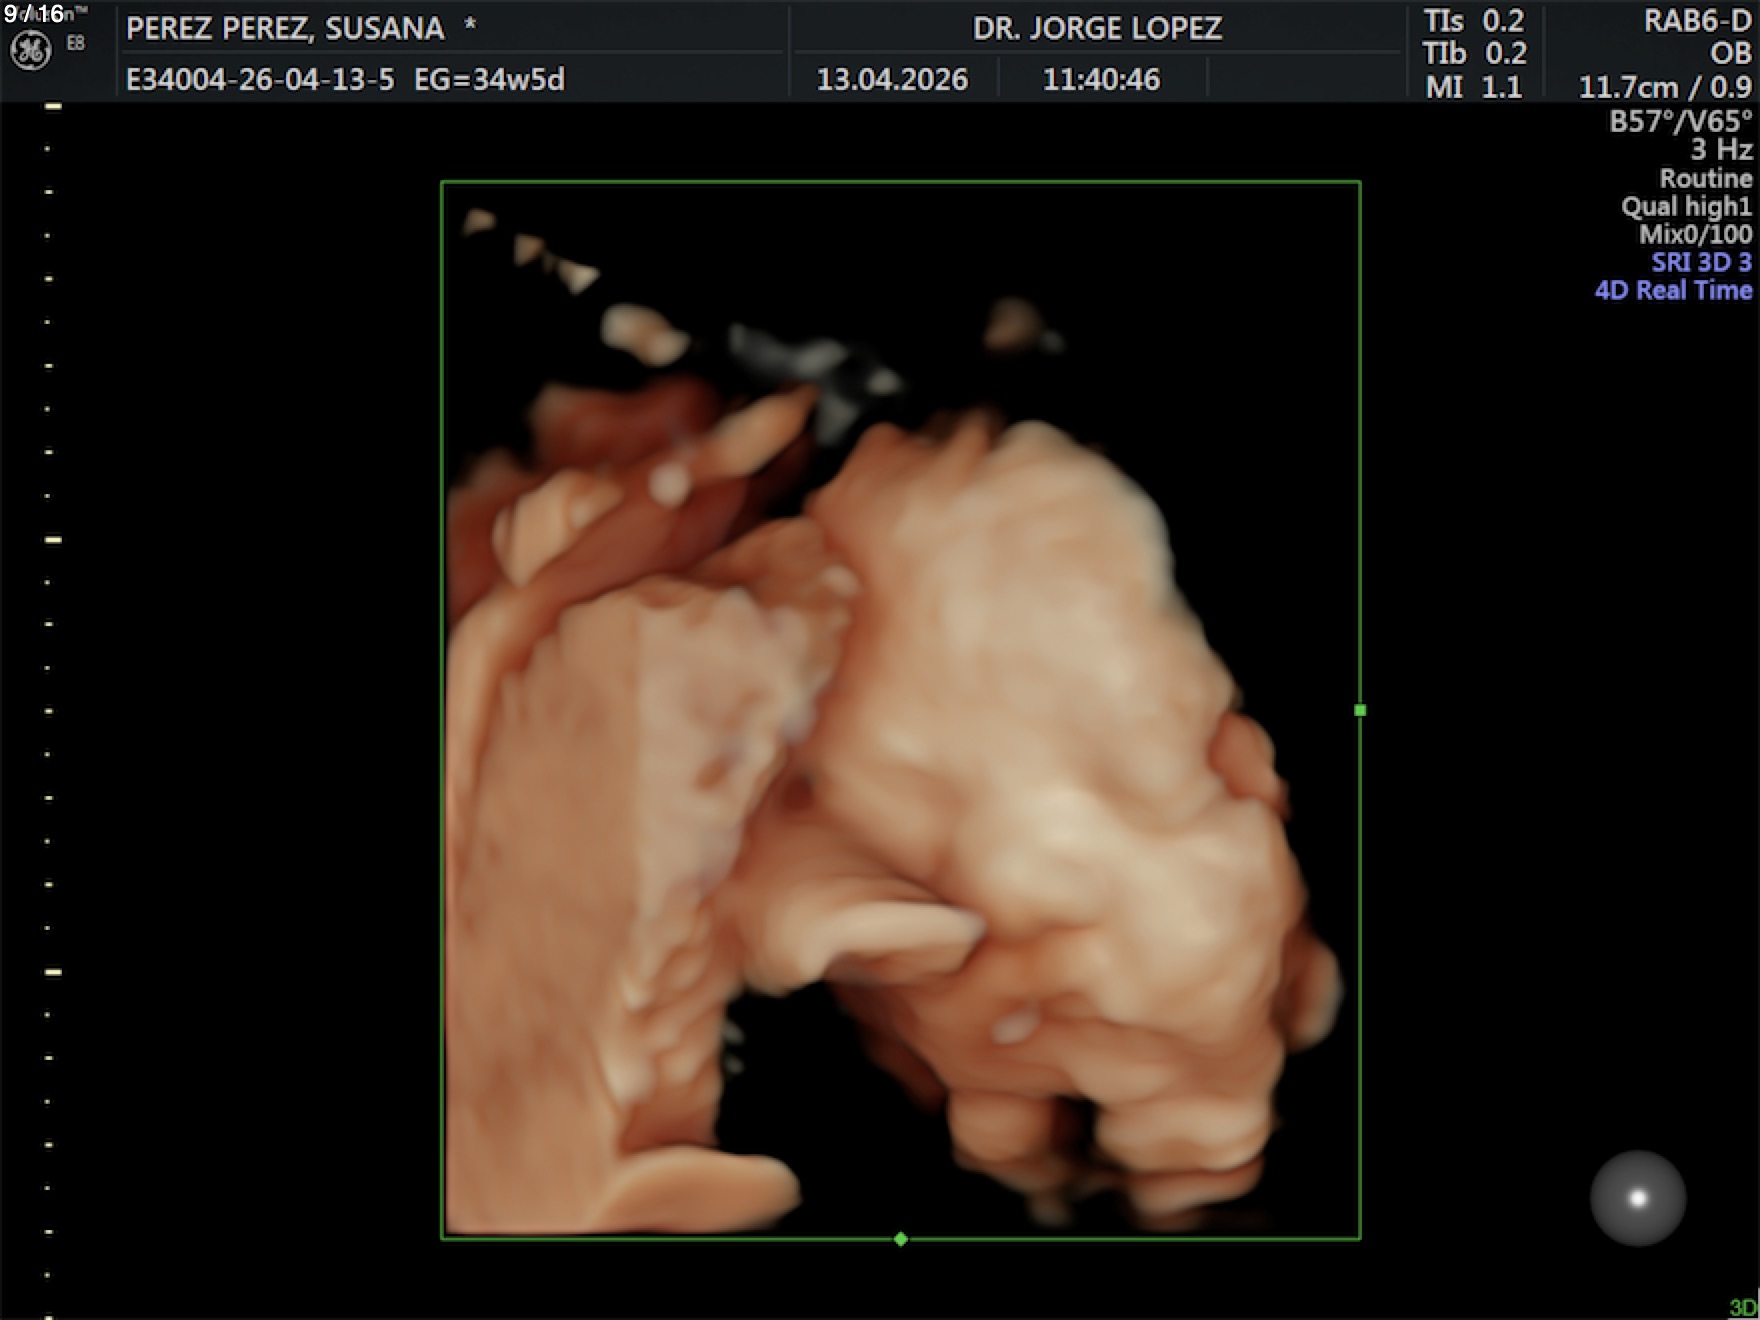The height and width of the screenshot is (1320, 1760).
Task: Click the light source sphere icon
Action: tap(1637, 1198)
